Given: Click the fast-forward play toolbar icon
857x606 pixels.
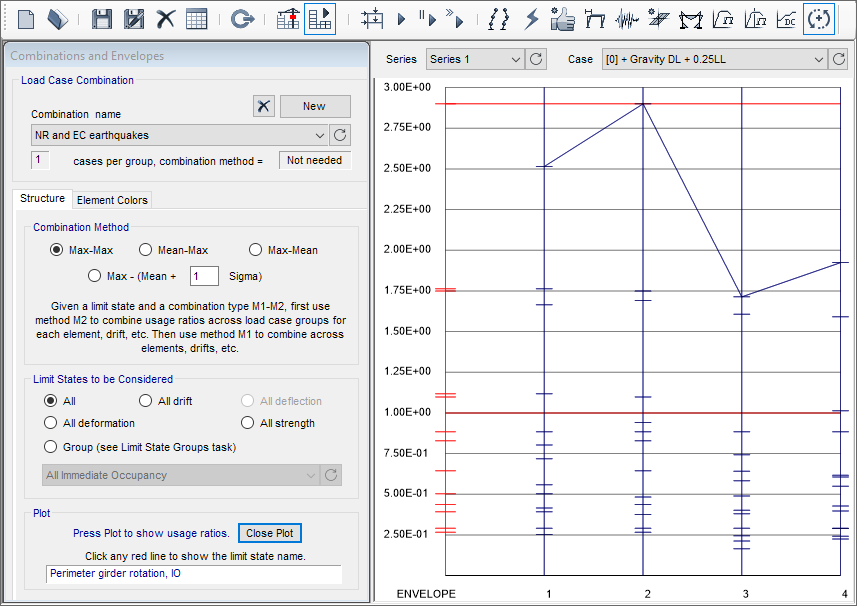Looking at the screenshot, I should pyautogui.click(x=456, y=19).
